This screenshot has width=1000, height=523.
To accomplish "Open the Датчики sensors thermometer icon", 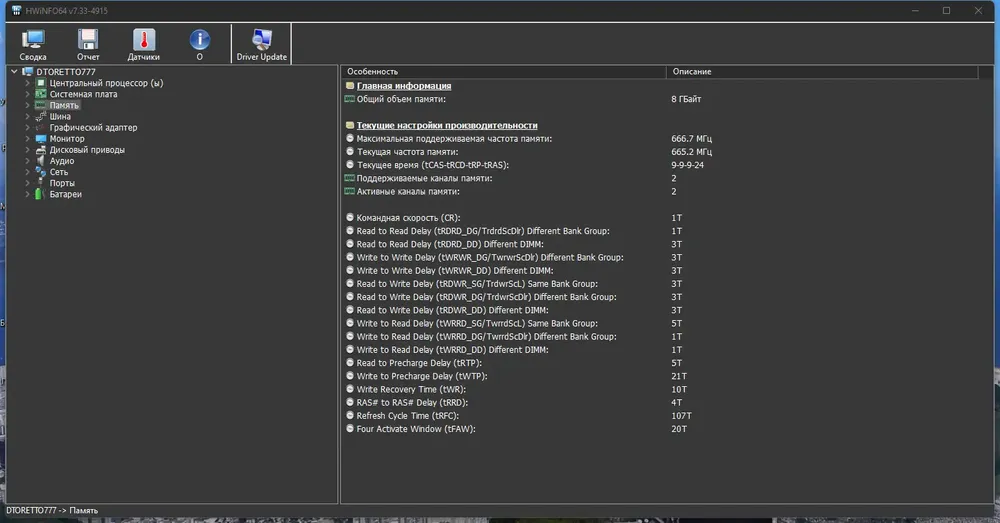I will [x=143, y=40].
